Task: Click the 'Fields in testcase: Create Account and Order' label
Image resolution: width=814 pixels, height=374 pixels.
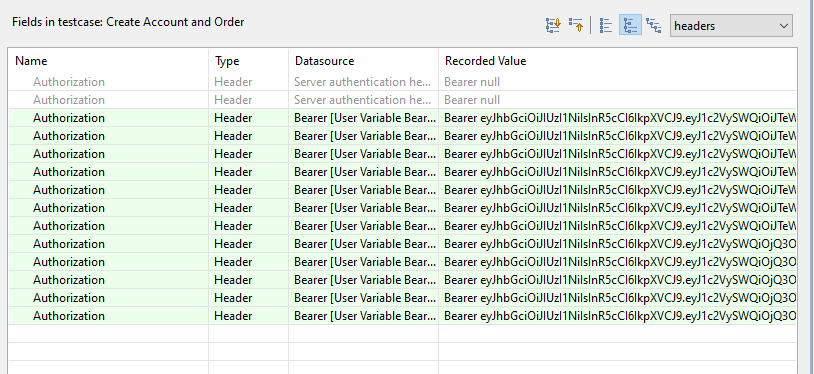Action: (x=128, y=22)
